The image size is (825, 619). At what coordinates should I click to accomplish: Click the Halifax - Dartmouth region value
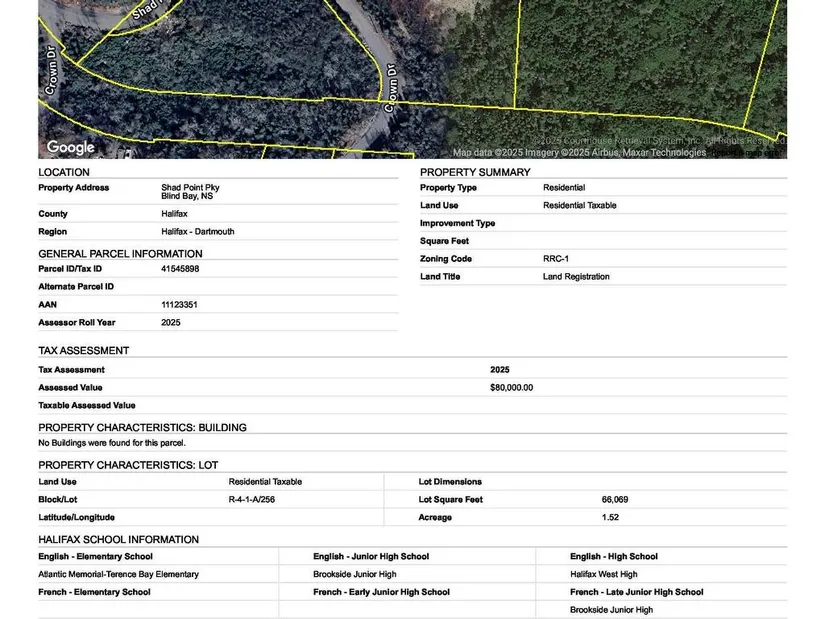[x=198, y=232]
